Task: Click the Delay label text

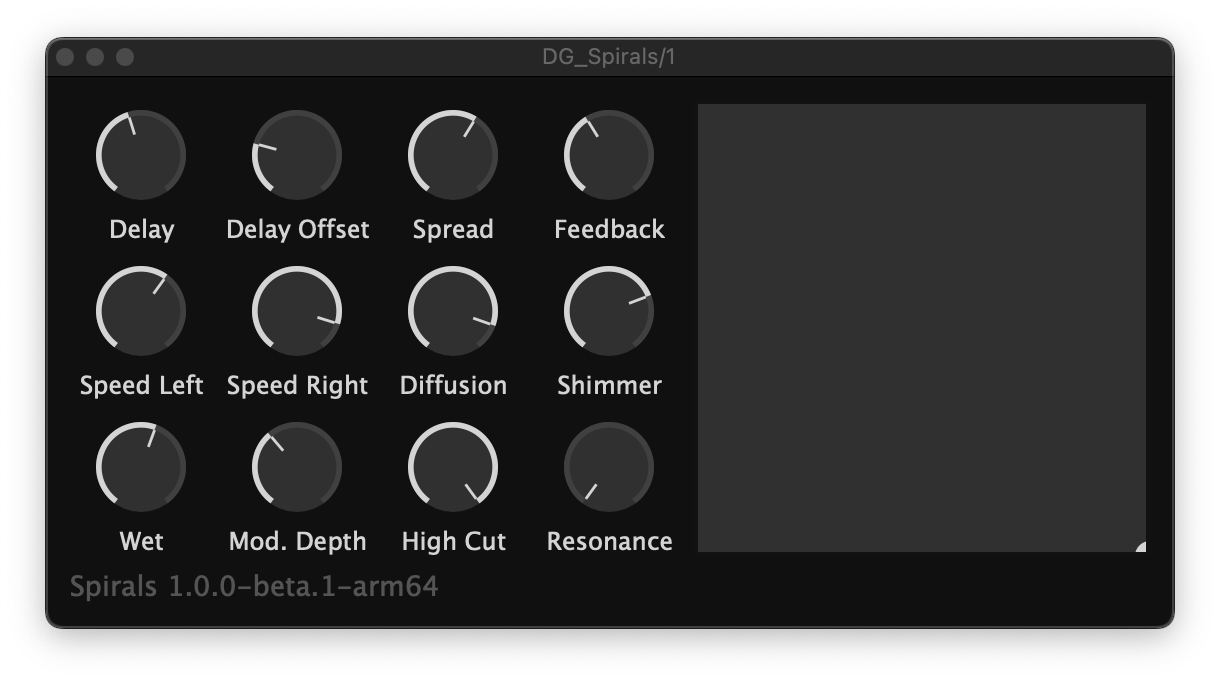Action: [x=141, y=230]
